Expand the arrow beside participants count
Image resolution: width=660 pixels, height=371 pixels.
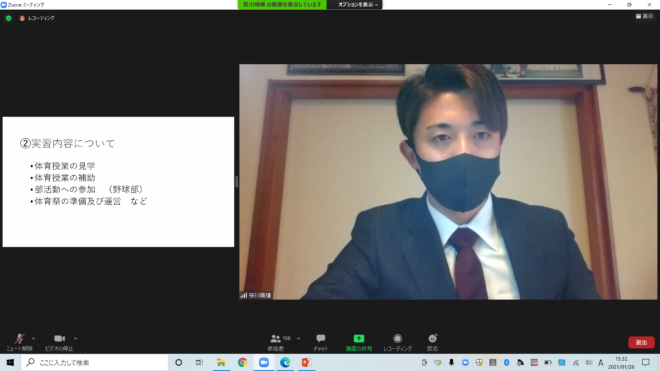point(298,338)
